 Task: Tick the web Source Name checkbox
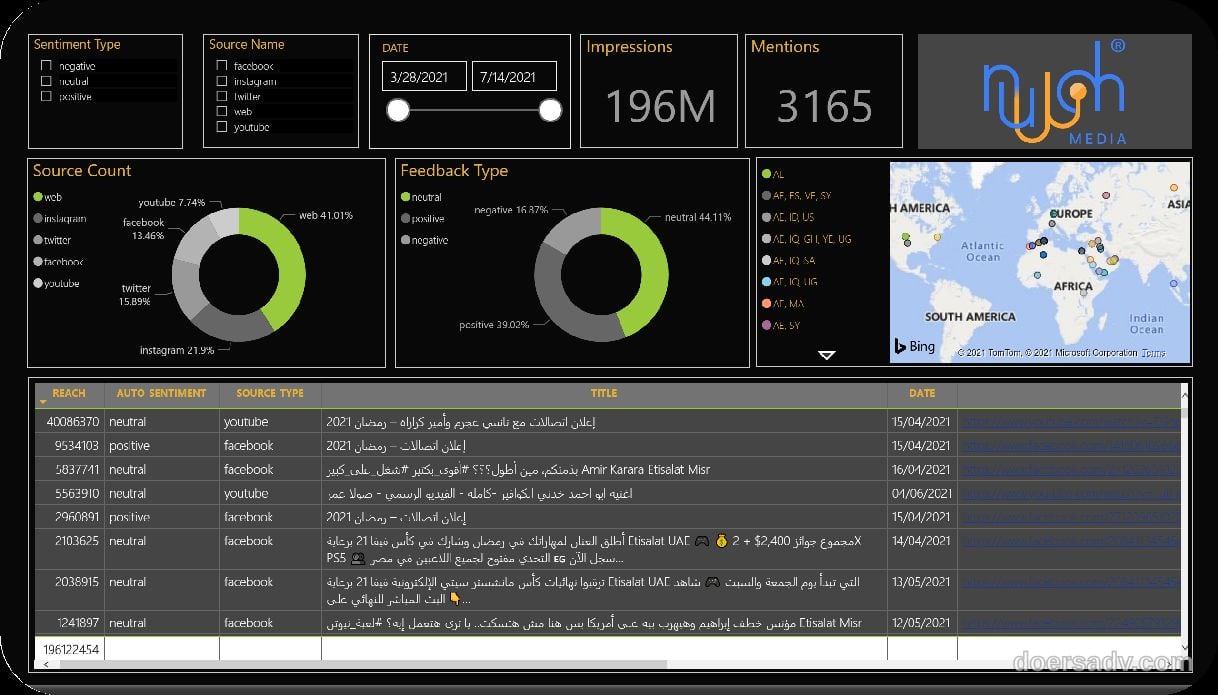pyautogui.click(x=221, y=112)
